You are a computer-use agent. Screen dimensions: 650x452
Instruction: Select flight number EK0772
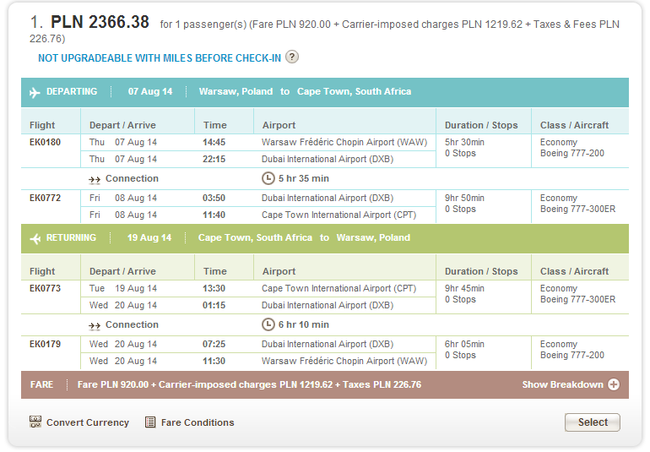pyautogui.click(x=46, y=198)
